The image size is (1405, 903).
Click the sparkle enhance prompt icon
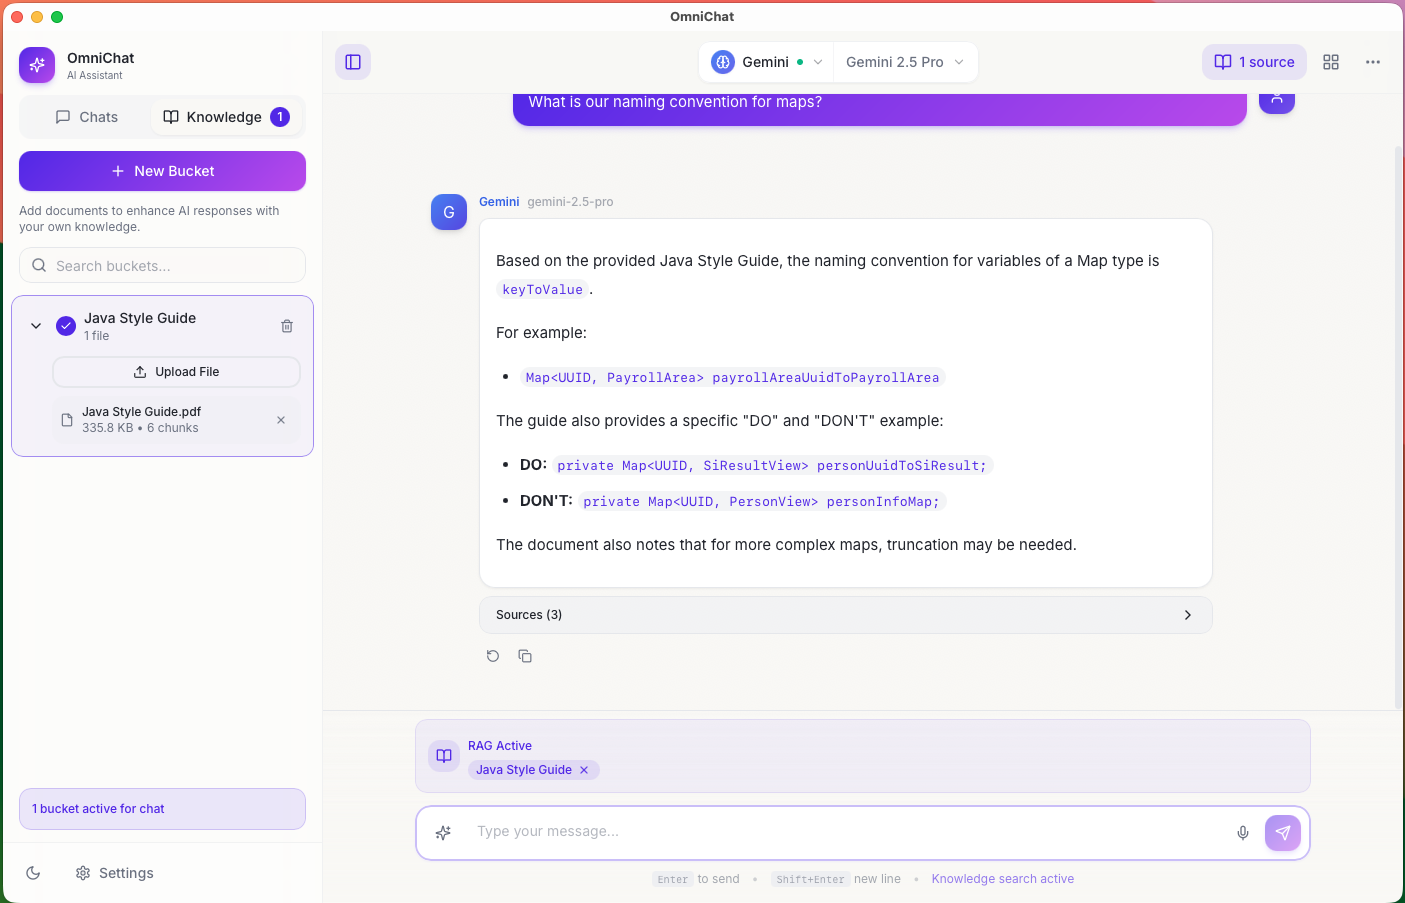444,833
